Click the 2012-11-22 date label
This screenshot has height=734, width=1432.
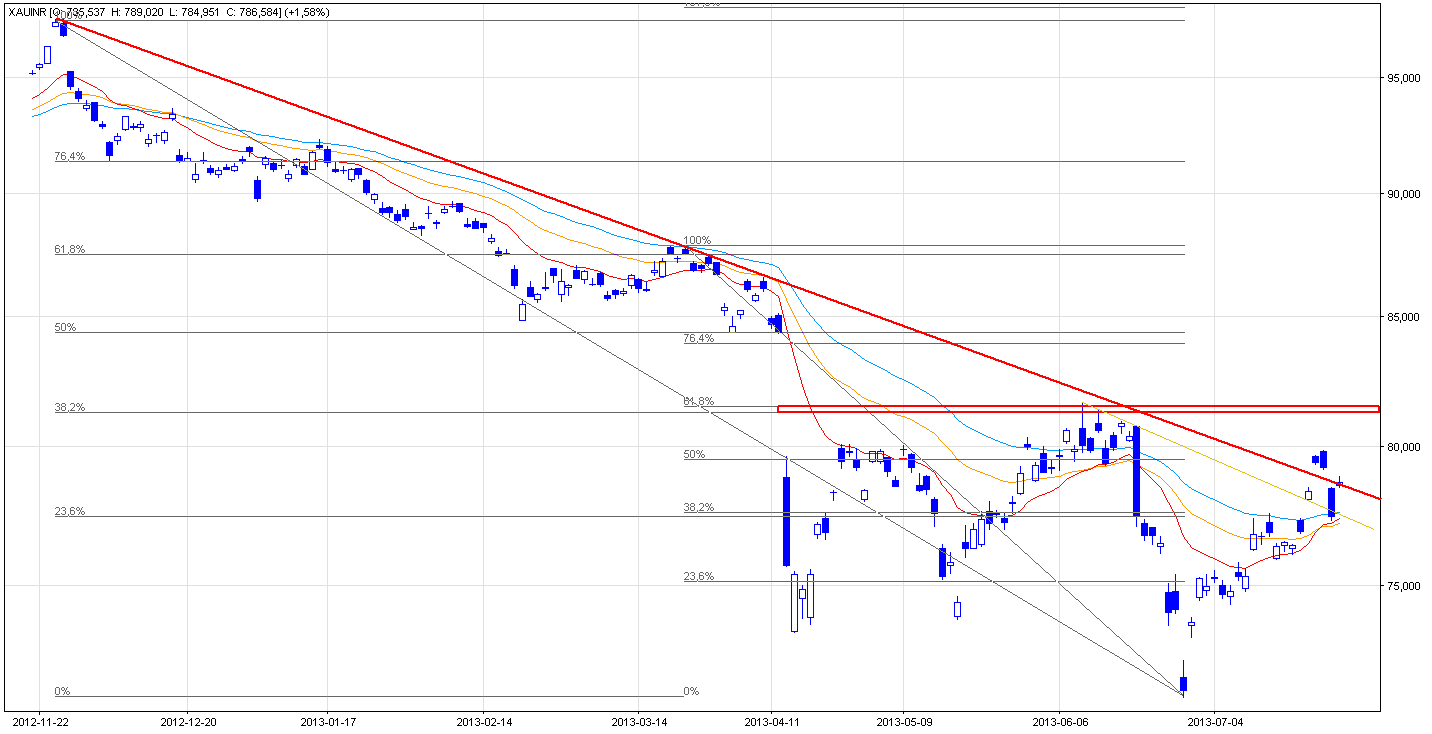point(39,720)
